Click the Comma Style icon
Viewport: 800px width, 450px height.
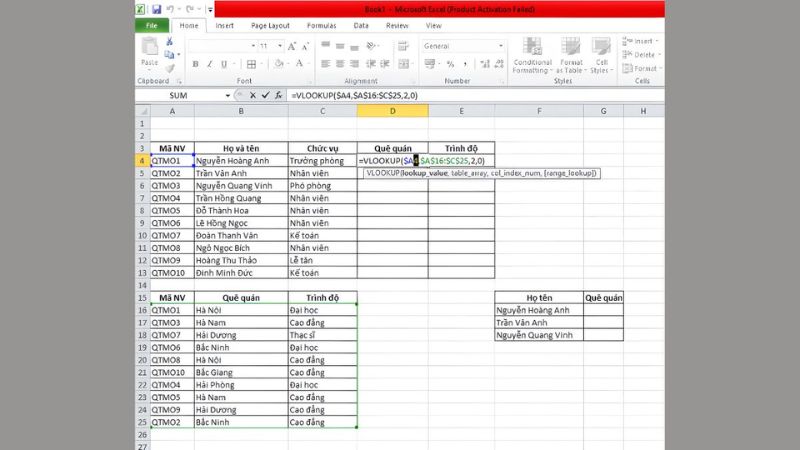(x=465, y=64)
